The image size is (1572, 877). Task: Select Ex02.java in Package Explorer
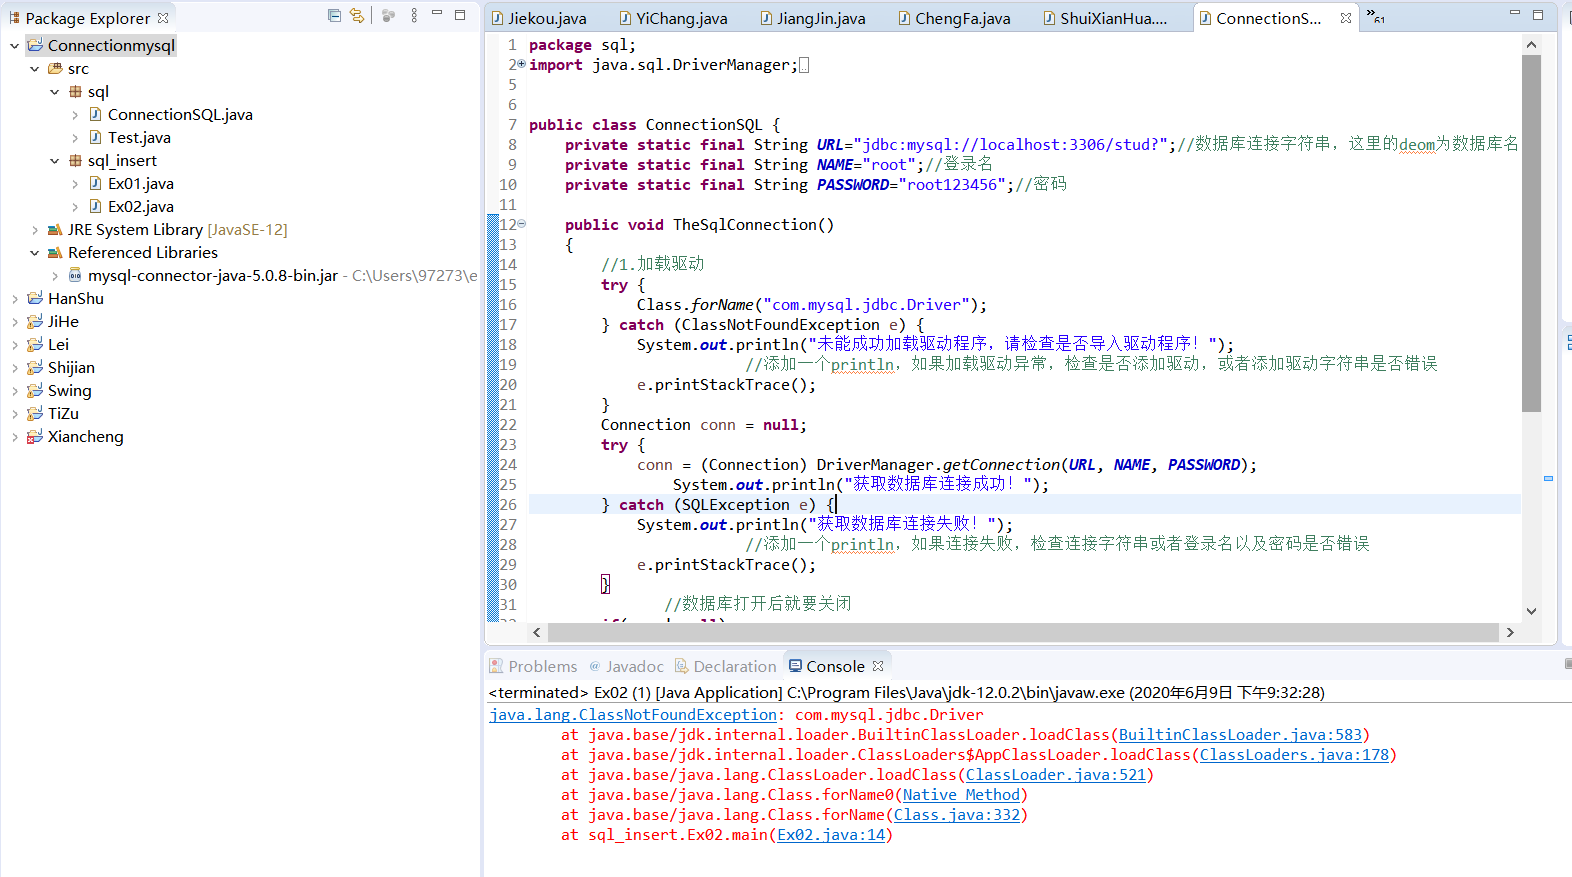point(140,206)
